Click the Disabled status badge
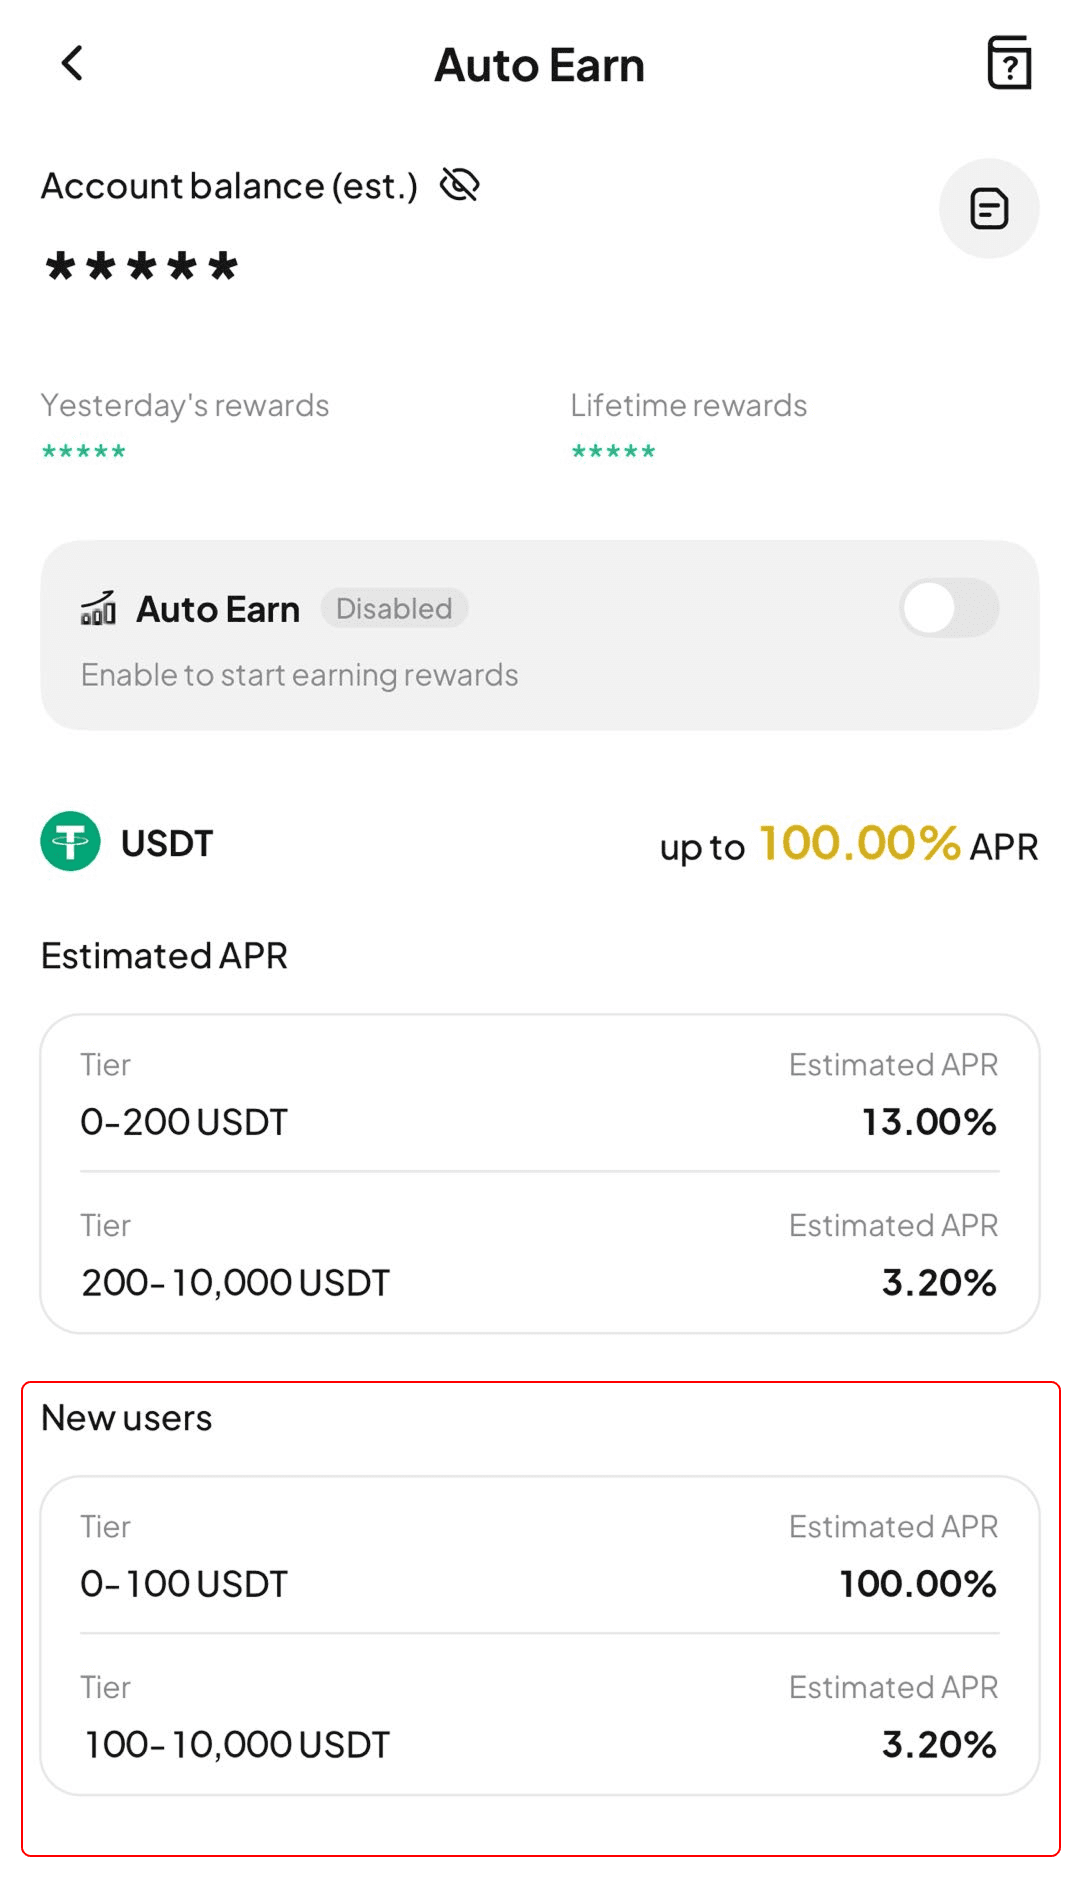 (x=394, y=608)
